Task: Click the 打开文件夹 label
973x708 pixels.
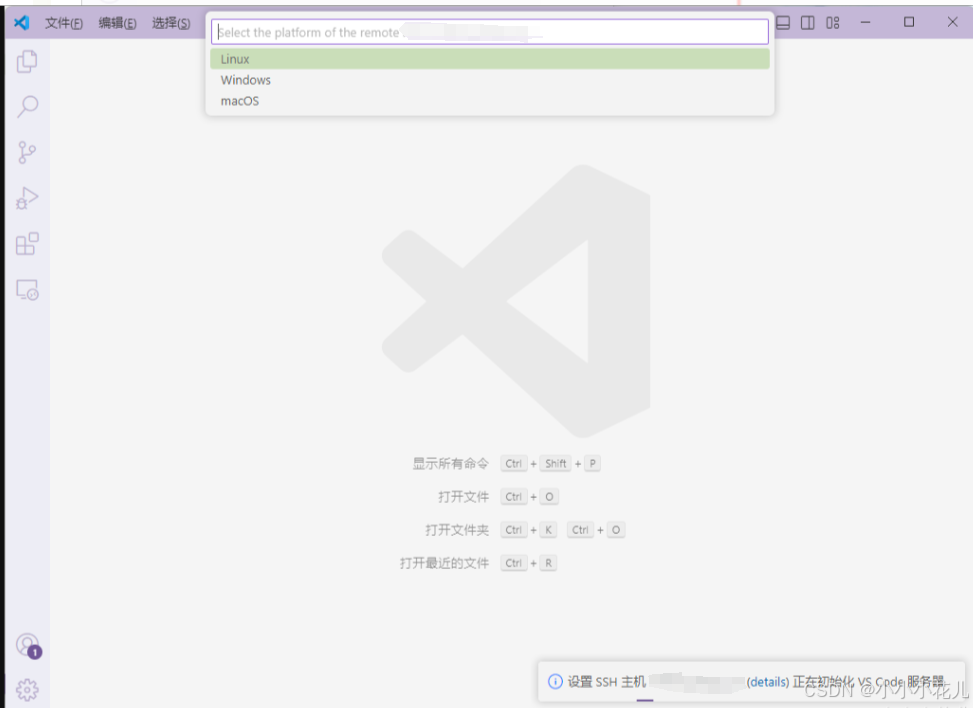Action: [457, 530]
